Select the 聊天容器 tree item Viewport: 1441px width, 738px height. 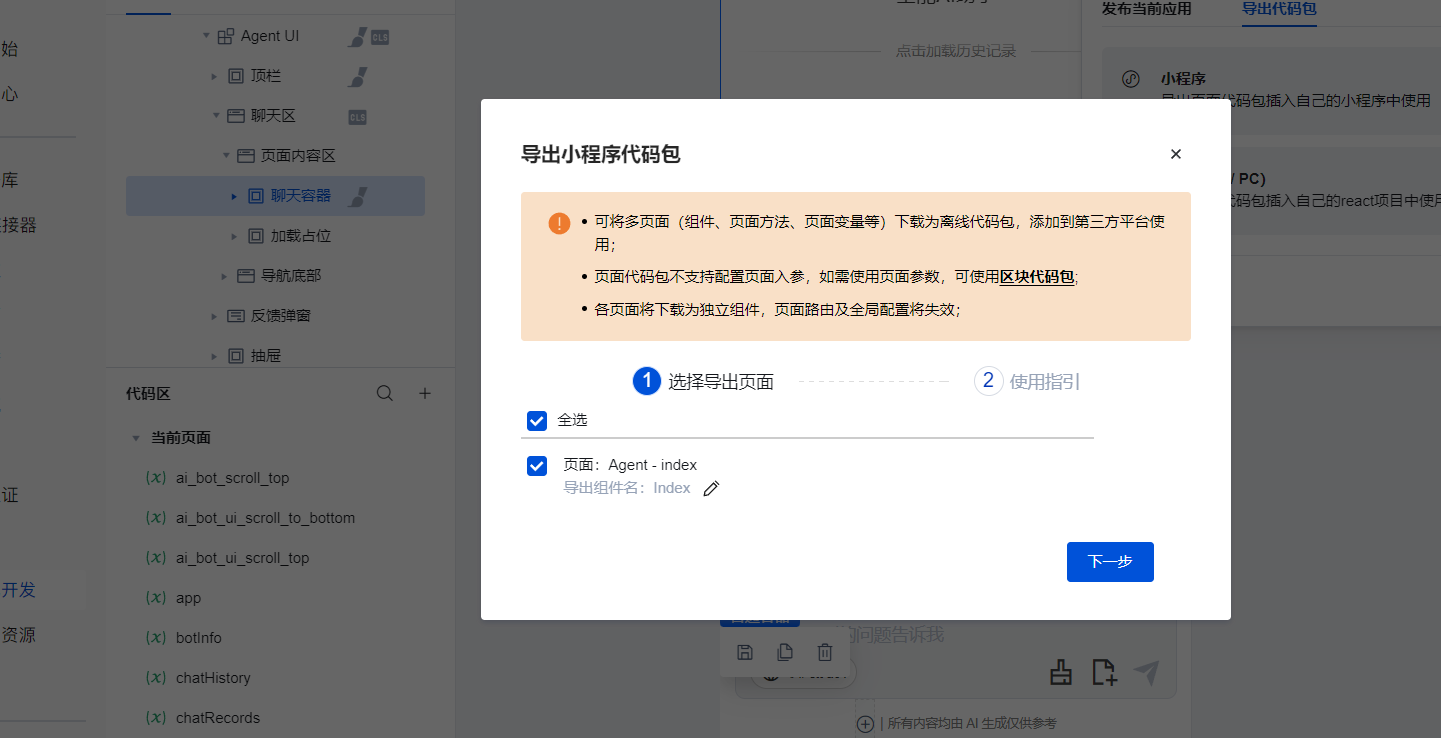coord(275,196)
